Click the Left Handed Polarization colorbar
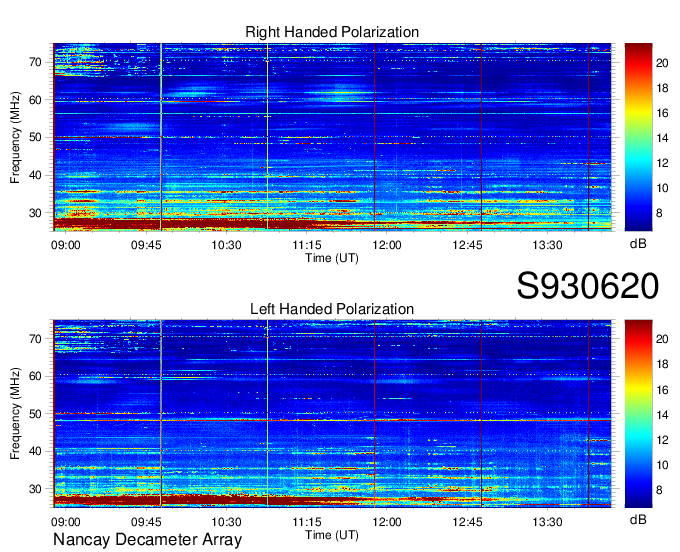 [638, 414]
